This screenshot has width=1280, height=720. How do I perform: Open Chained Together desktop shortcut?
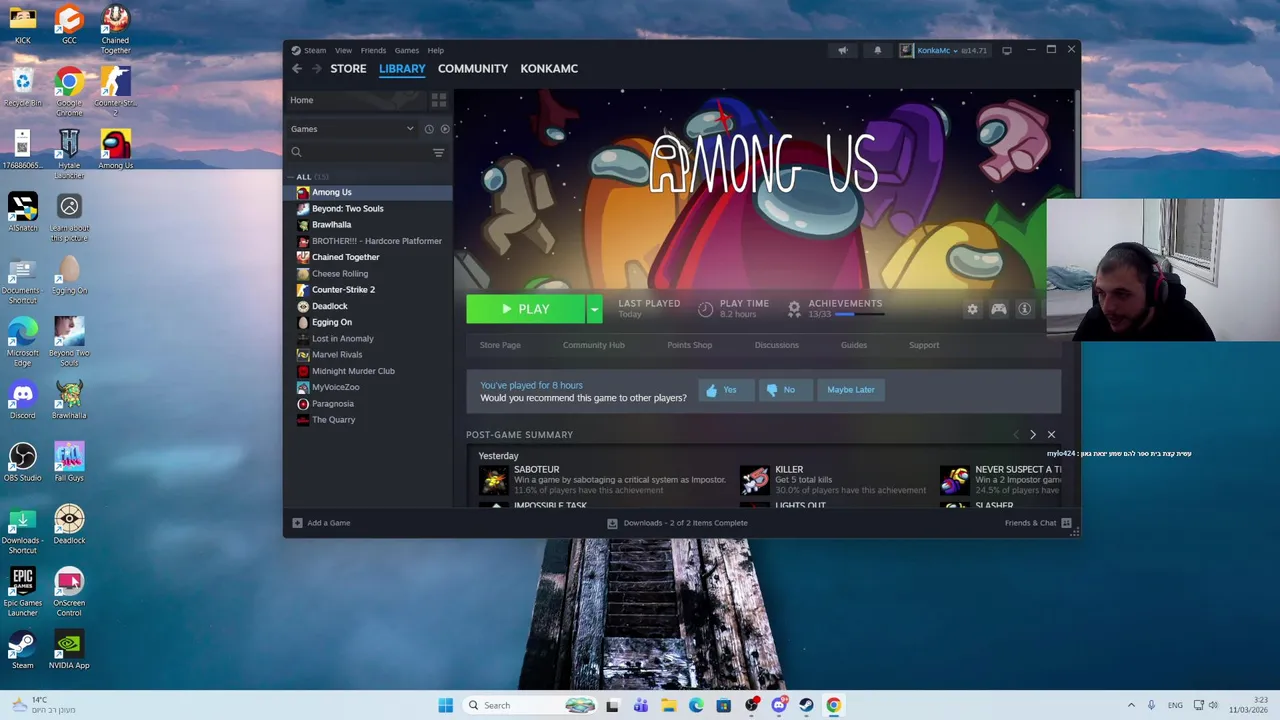coord(115,30)
